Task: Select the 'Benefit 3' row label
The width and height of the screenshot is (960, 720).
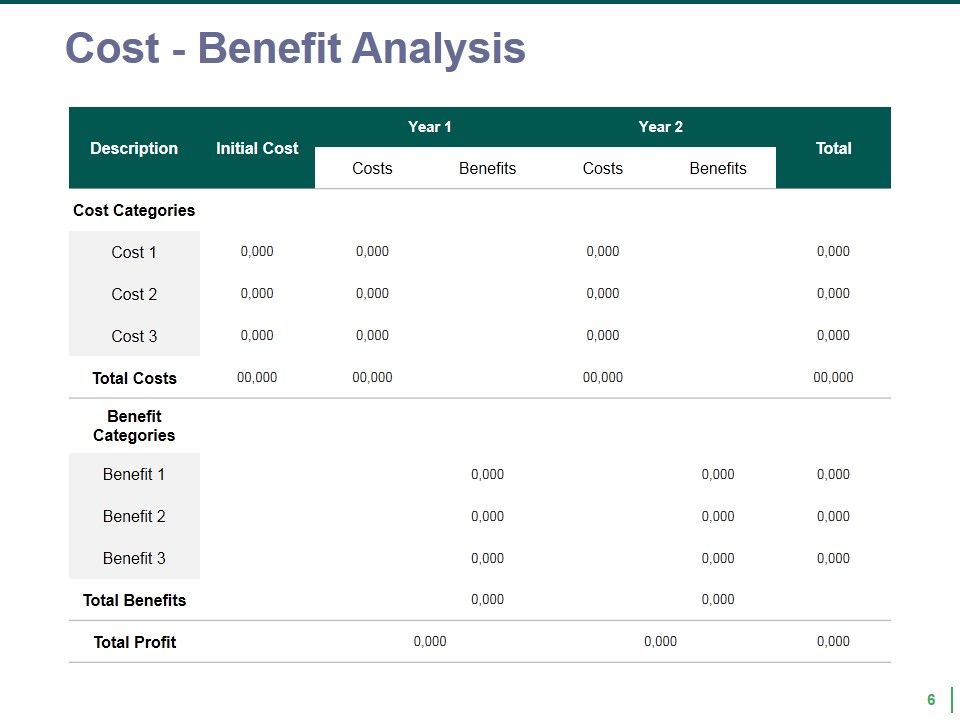Action: coord(134,558)
